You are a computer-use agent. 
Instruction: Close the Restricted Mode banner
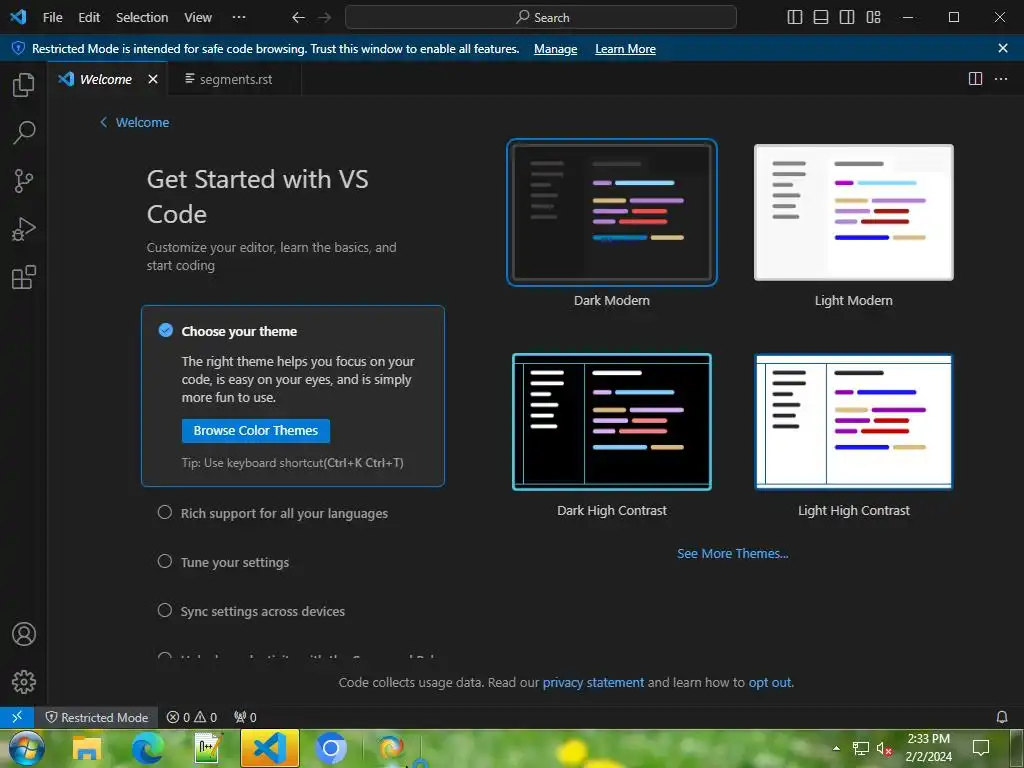coord(1003,48)
